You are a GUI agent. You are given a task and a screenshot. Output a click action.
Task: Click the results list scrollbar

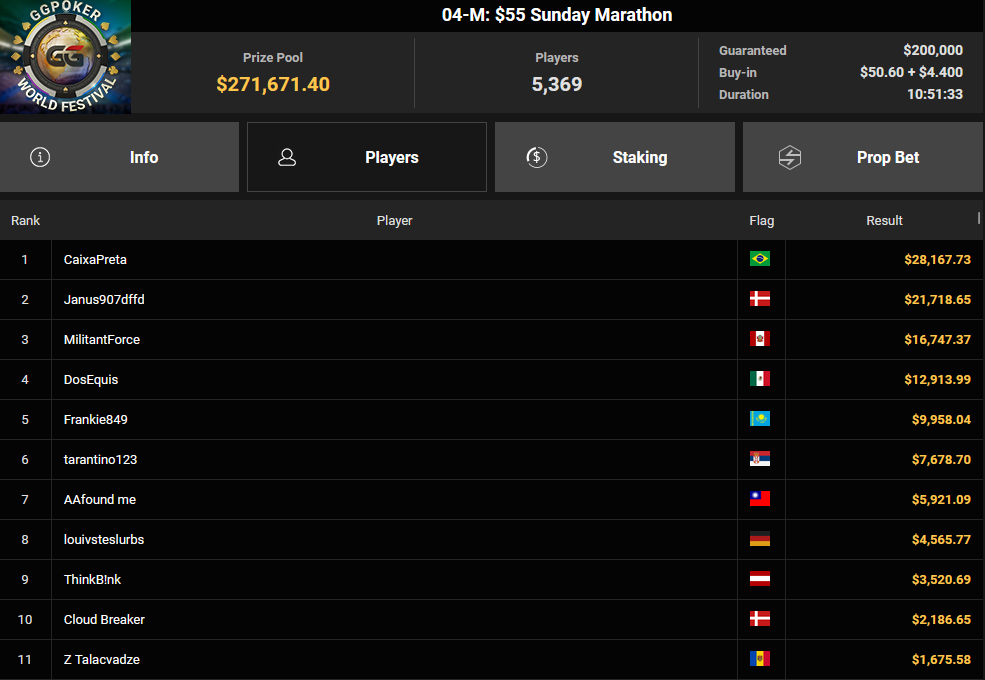(979, 218)
